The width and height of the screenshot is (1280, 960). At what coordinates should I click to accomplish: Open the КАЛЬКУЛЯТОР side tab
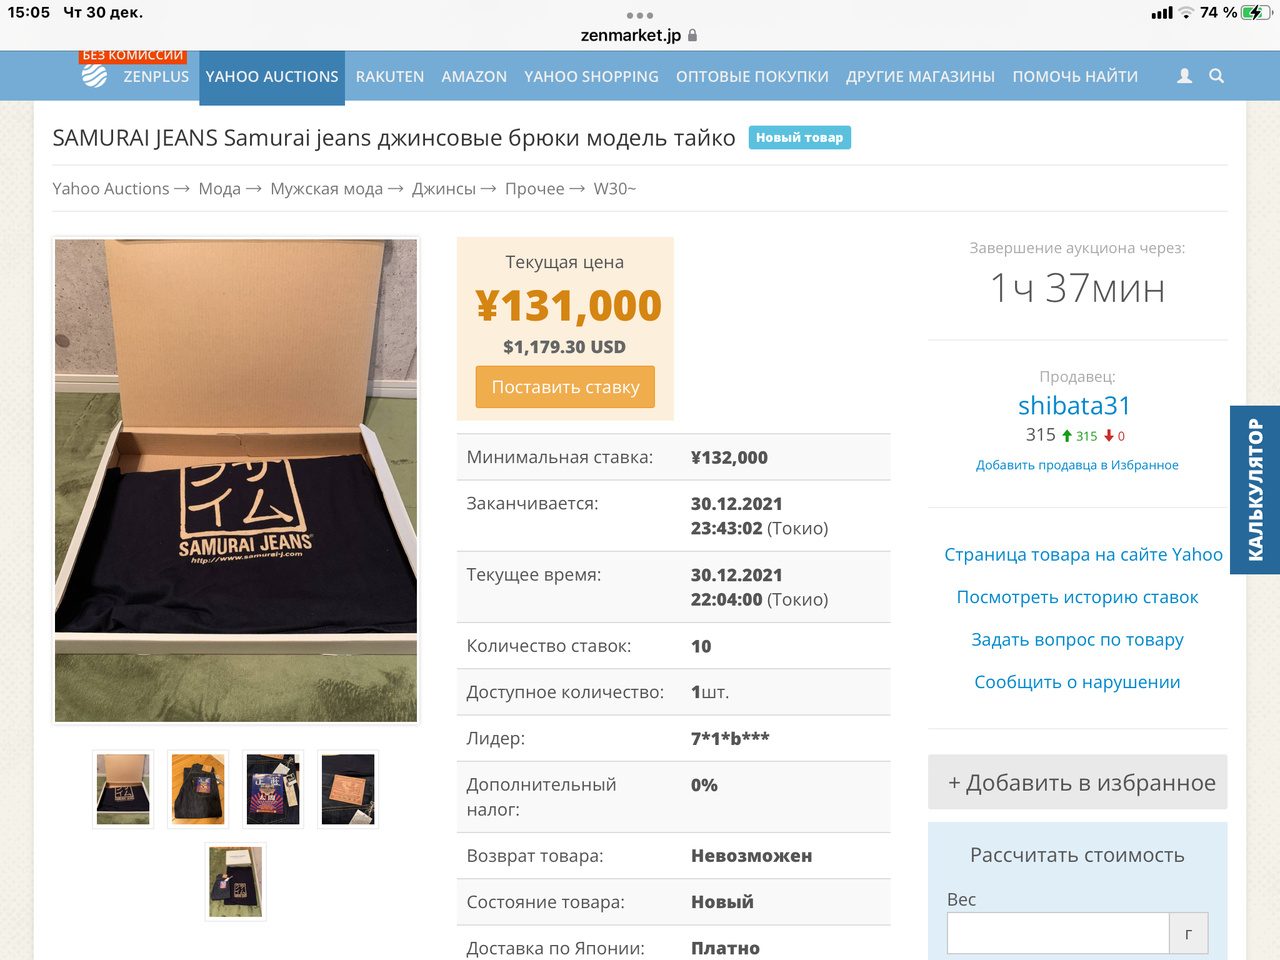(1255, 490)
